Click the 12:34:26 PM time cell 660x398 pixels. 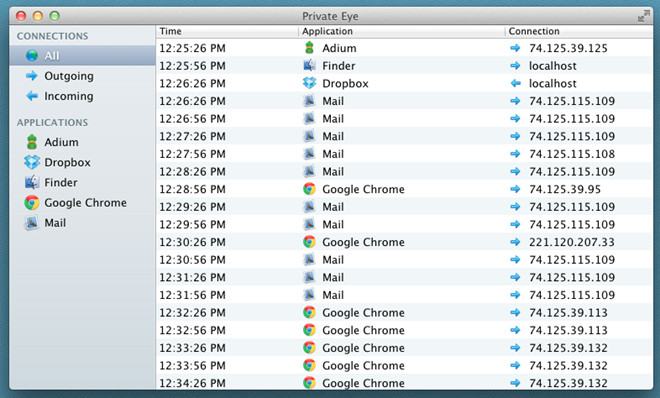click(192, 383)
